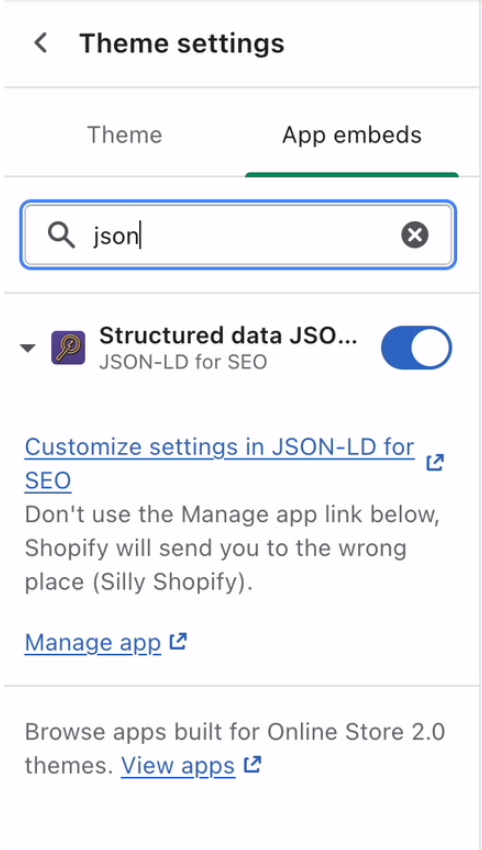Click the magnifying glass search icon
This screenshot has height=850, width=482.
(61, 235)
